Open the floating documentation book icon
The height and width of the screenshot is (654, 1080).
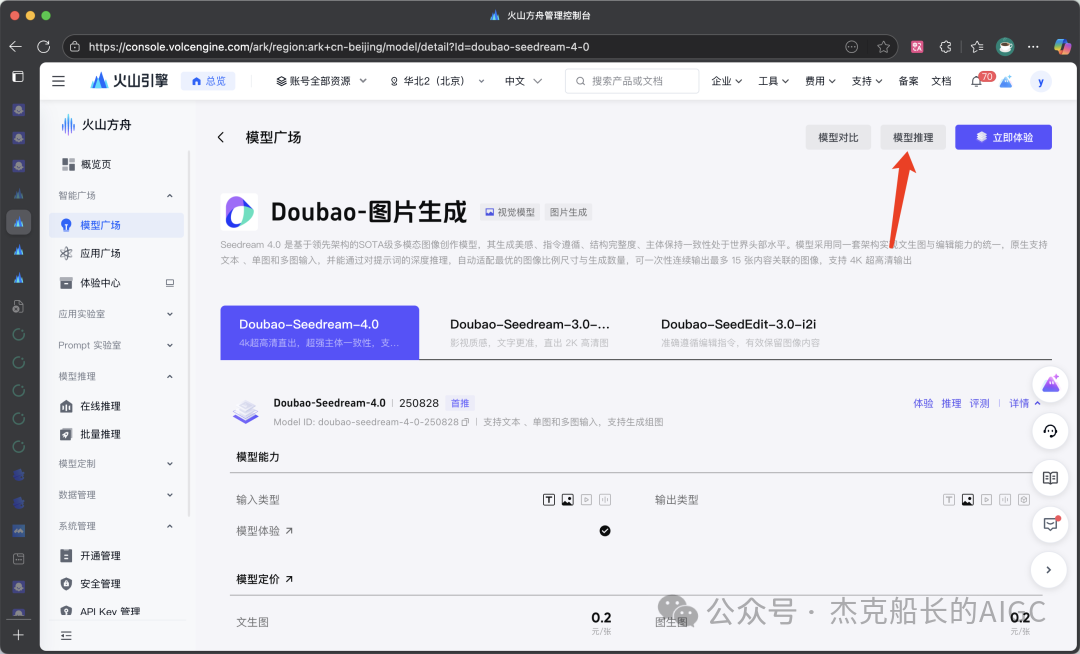coord(1050,478)
